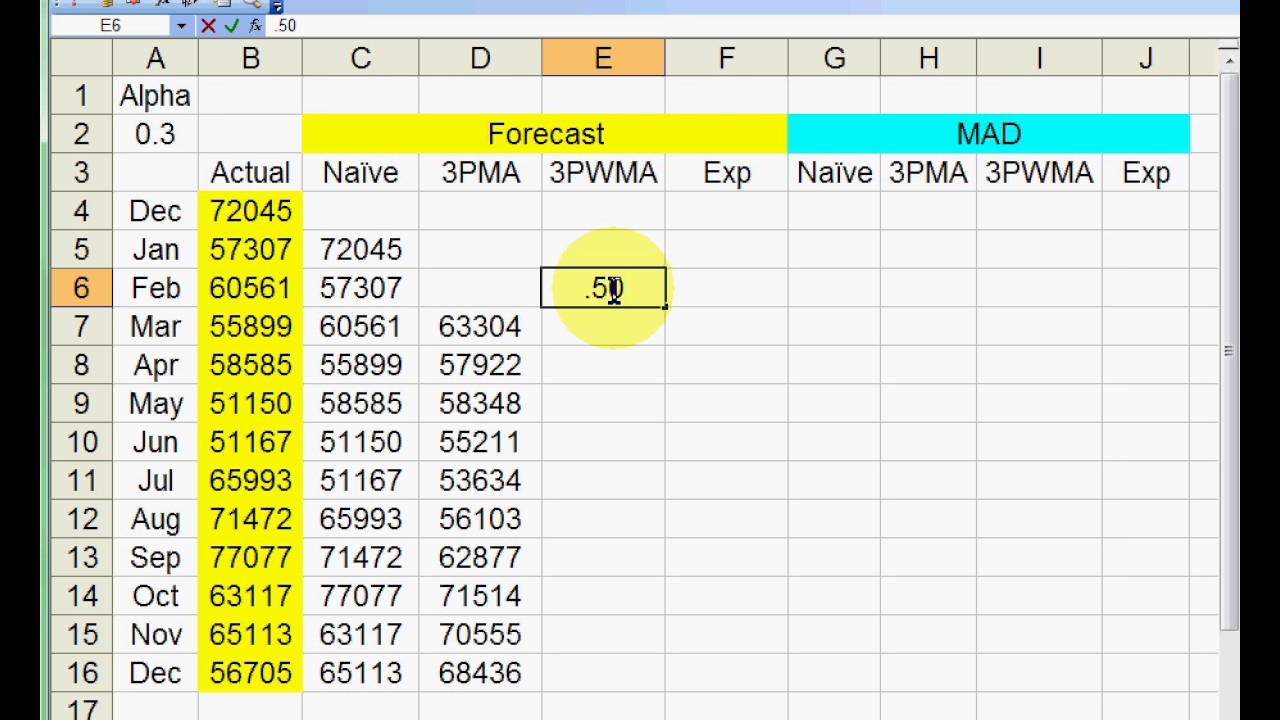Image resolution: width=1280 pixels, height=720 pixels.
Task: Open the Name Box dropdown arrow
Action: pyautogui.click(x=181, y=26)
